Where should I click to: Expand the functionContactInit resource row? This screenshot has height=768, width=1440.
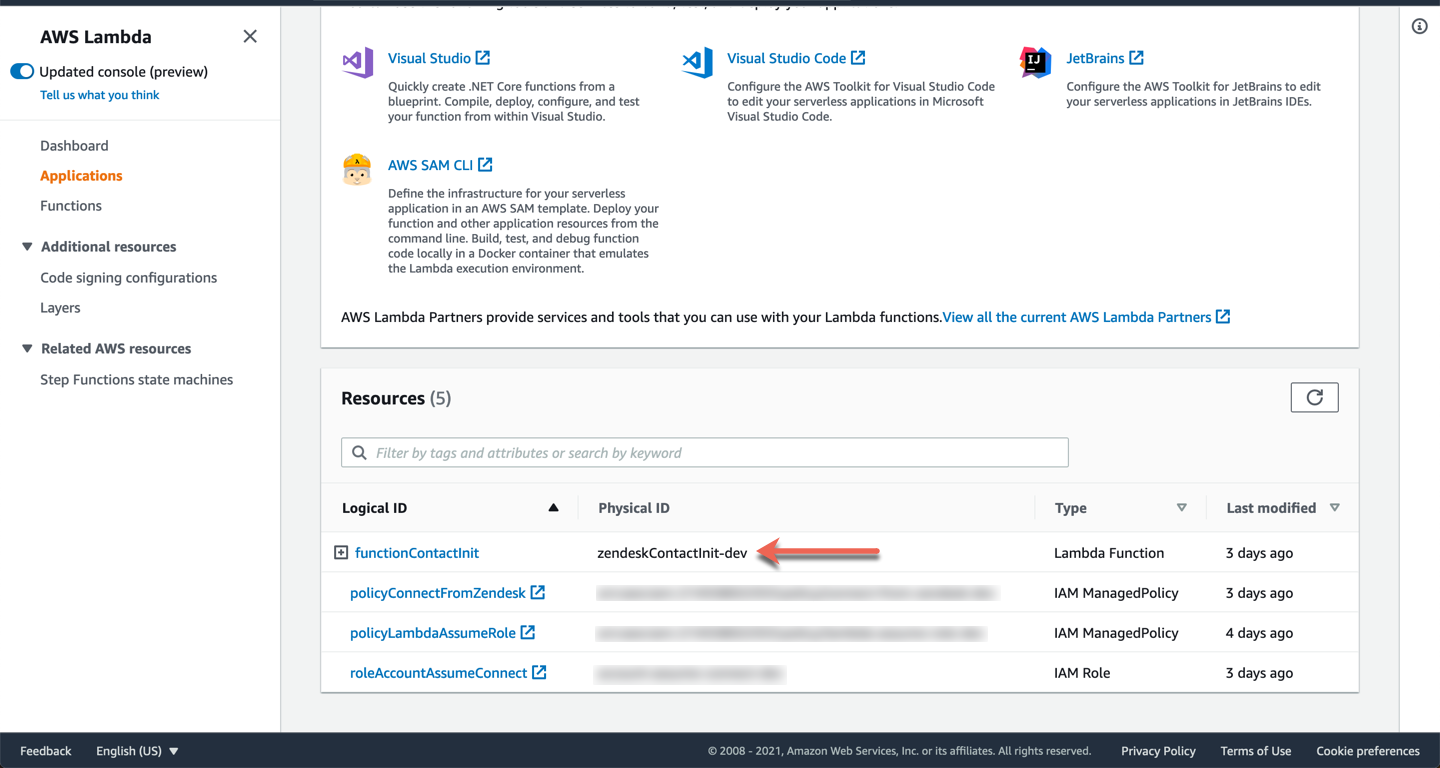click(341, 553)
